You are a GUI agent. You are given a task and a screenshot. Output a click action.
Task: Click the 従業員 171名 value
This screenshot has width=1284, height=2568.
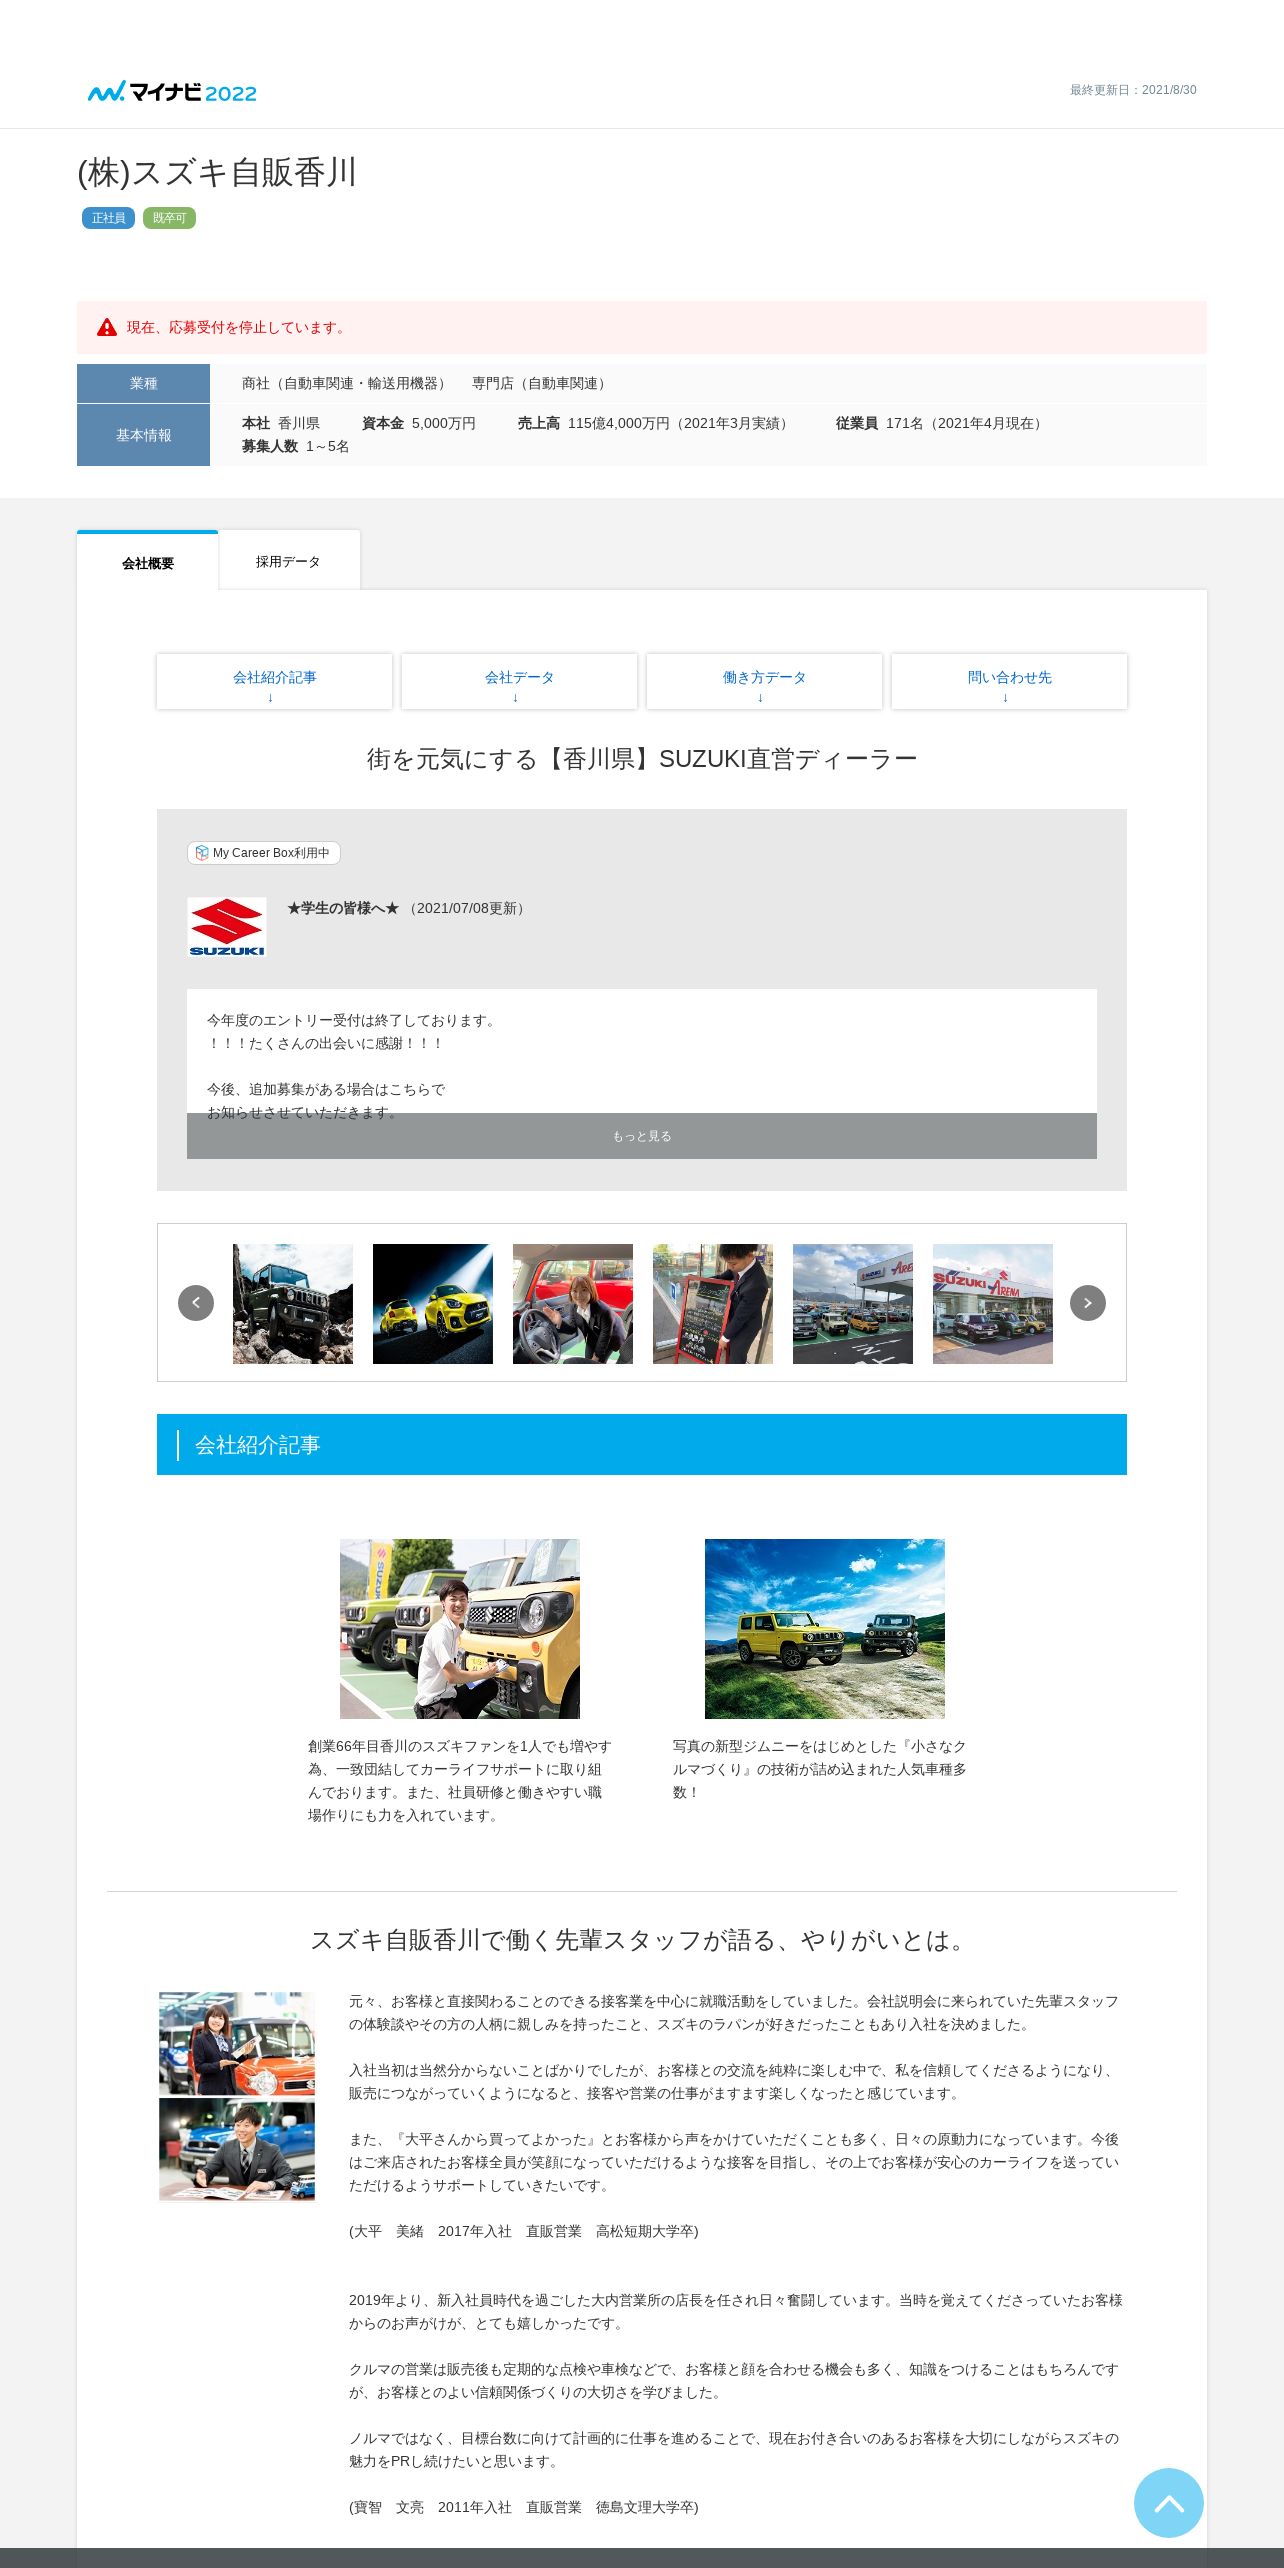pos(942,423)
